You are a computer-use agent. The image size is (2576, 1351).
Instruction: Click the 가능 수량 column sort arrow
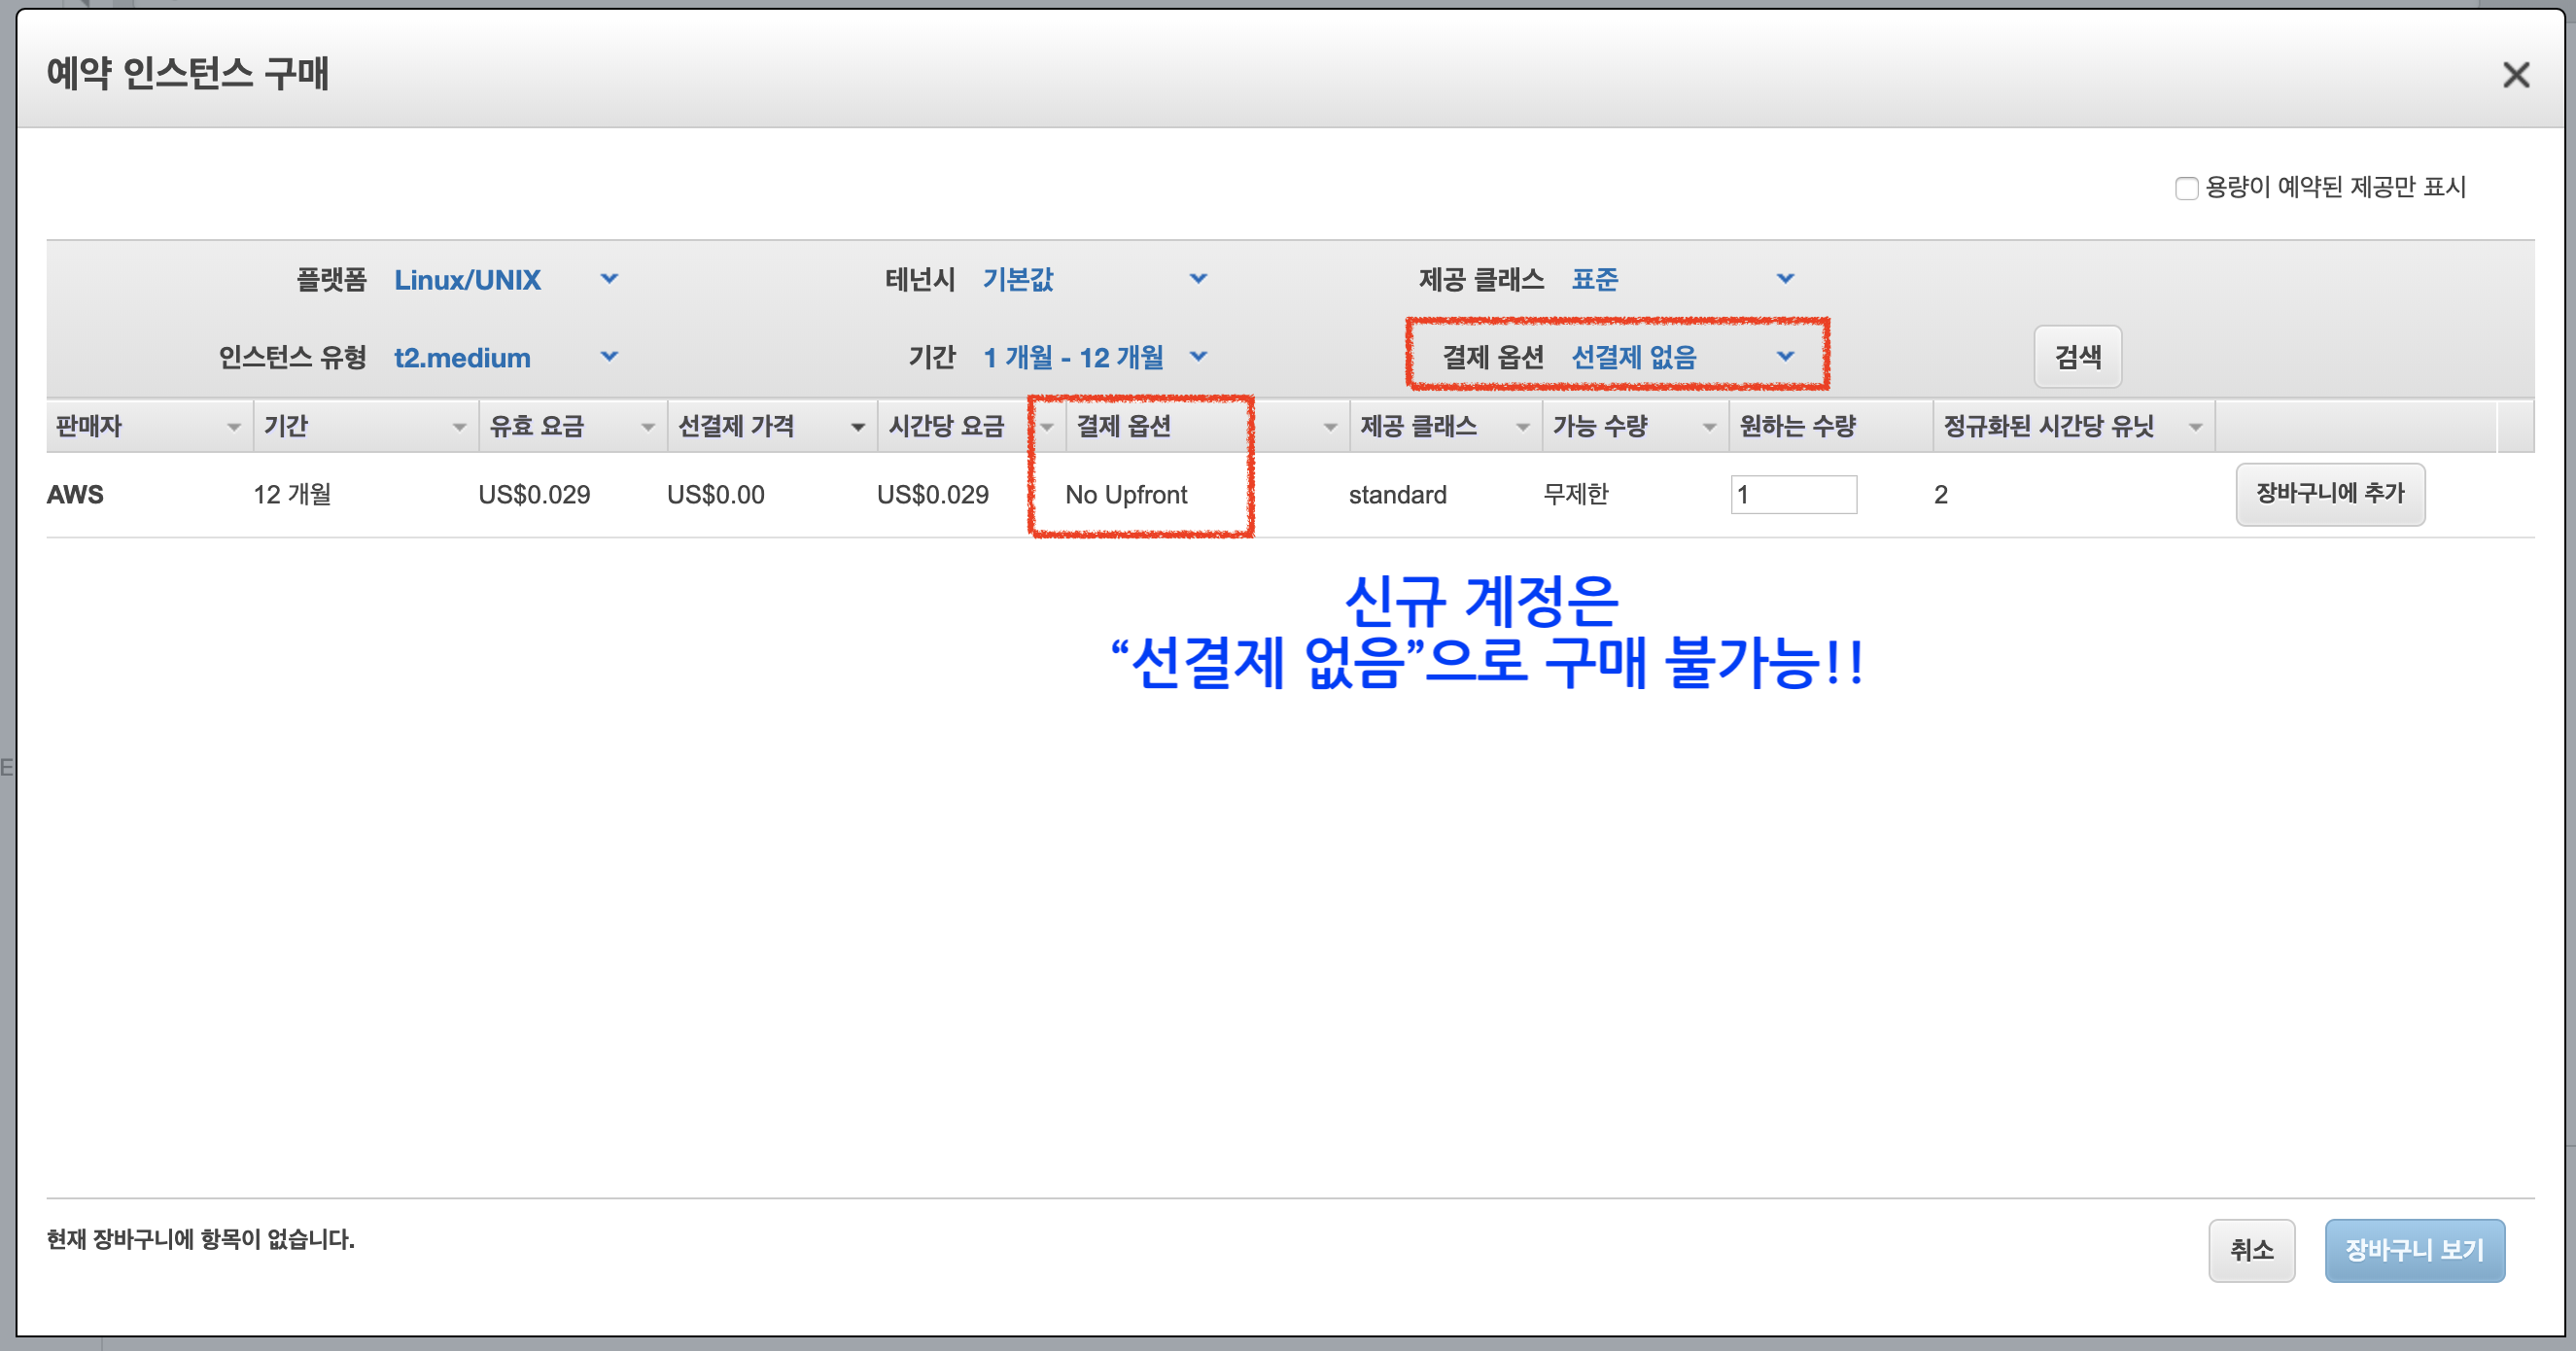(1709, 427)
